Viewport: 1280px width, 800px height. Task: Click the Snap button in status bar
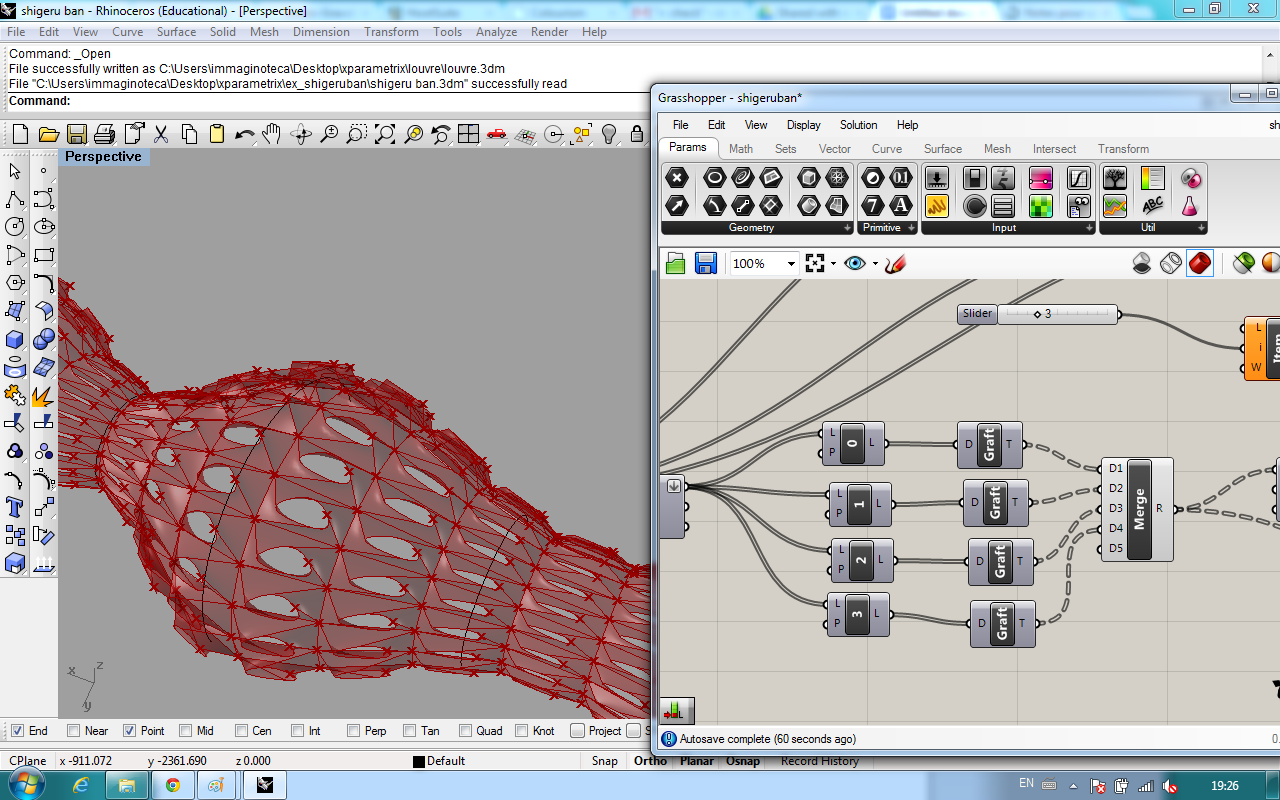[x=604, y=761]
